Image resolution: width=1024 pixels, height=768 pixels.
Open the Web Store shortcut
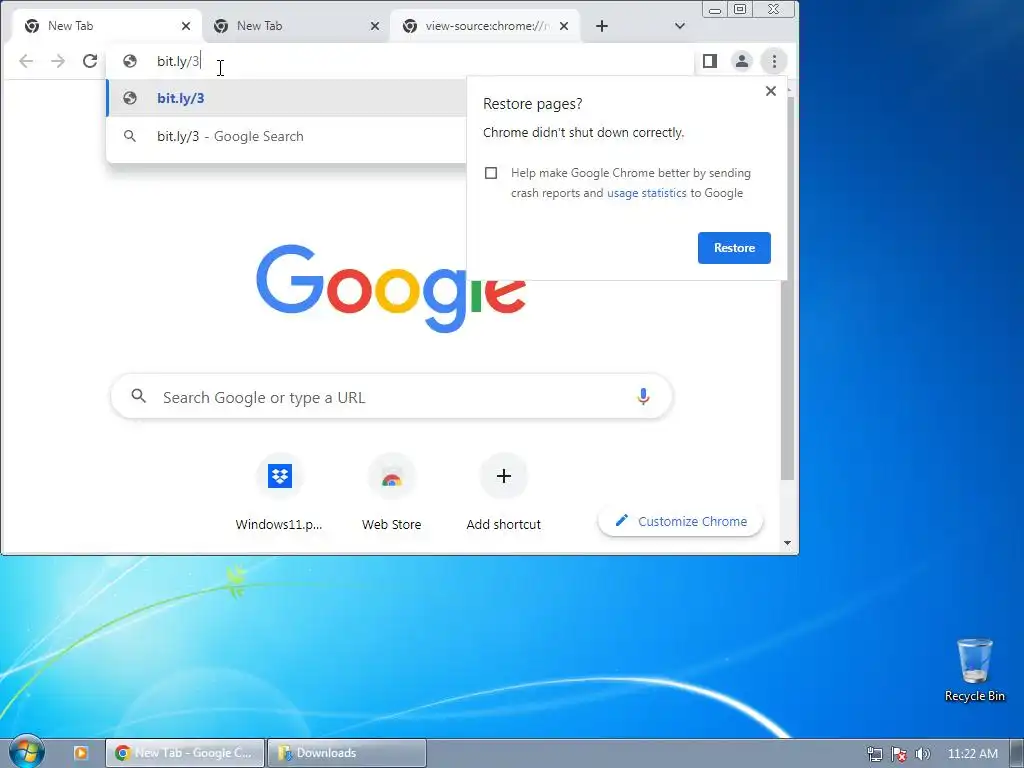(x=392, y=493)
